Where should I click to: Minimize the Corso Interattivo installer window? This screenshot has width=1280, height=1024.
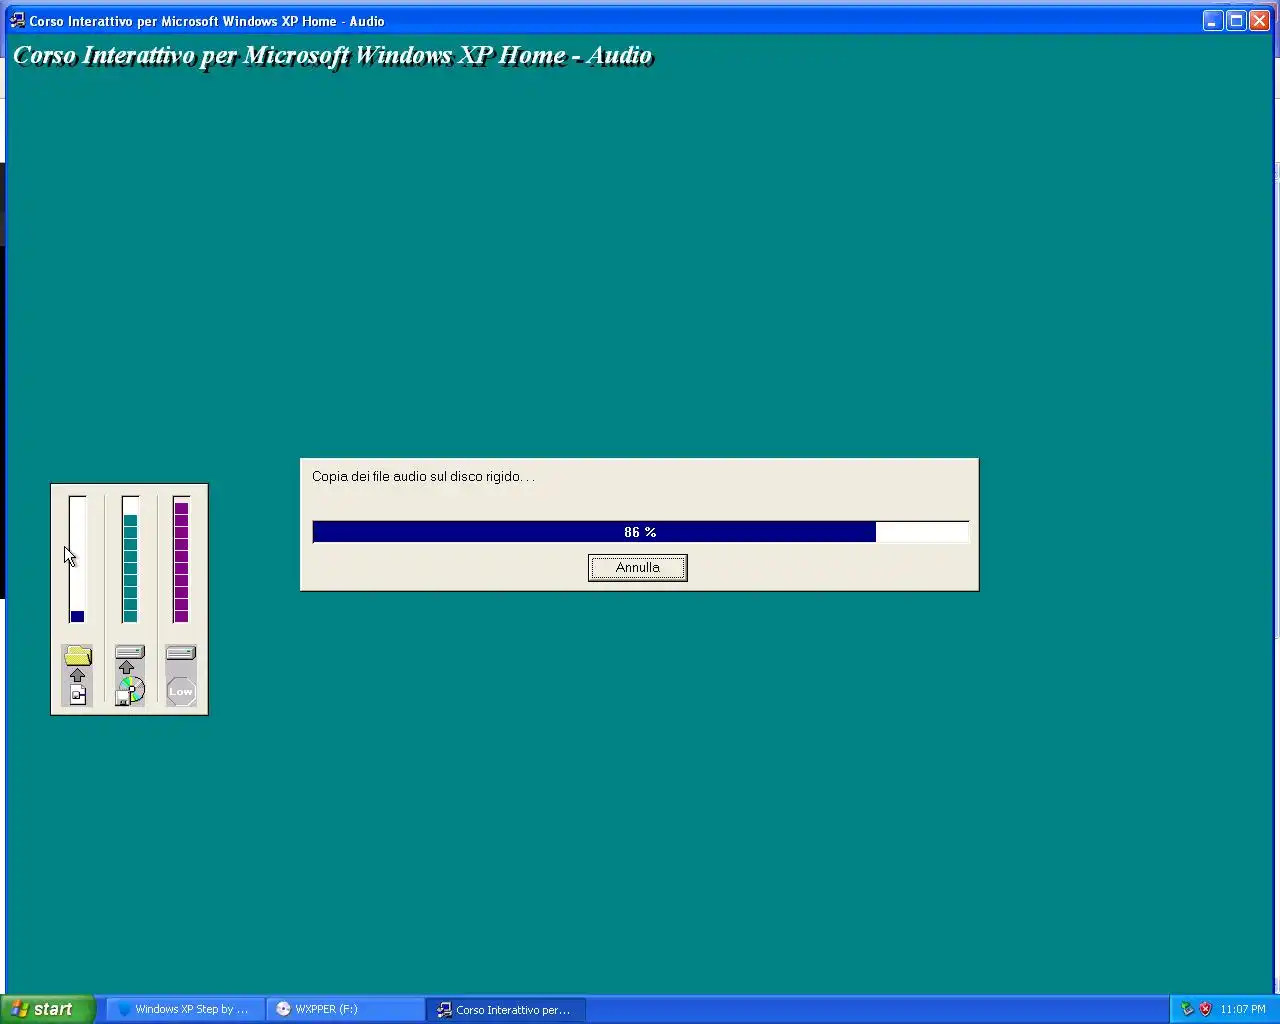click(x=1213, y=20)
